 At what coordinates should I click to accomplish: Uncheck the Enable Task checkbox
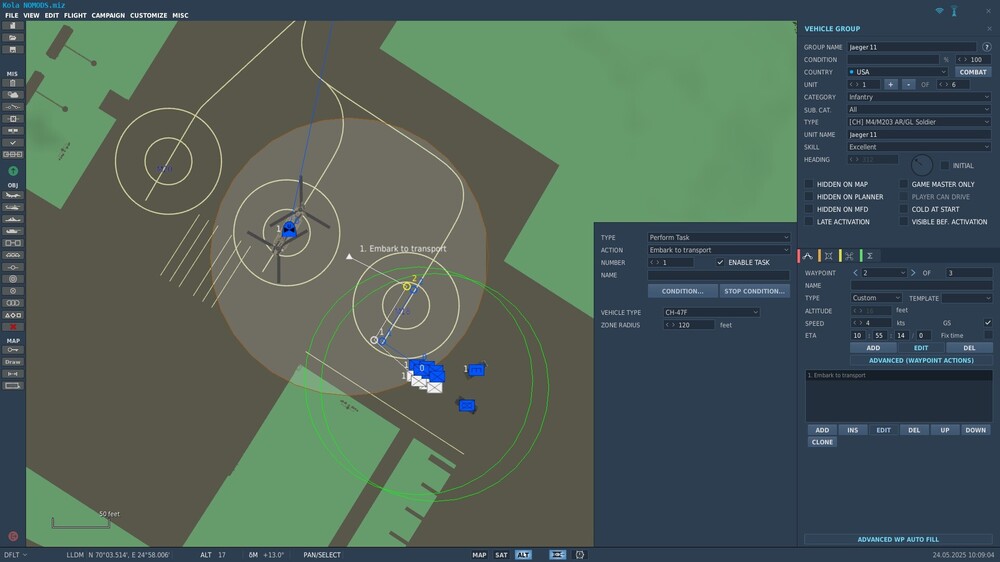pos(720,262)
